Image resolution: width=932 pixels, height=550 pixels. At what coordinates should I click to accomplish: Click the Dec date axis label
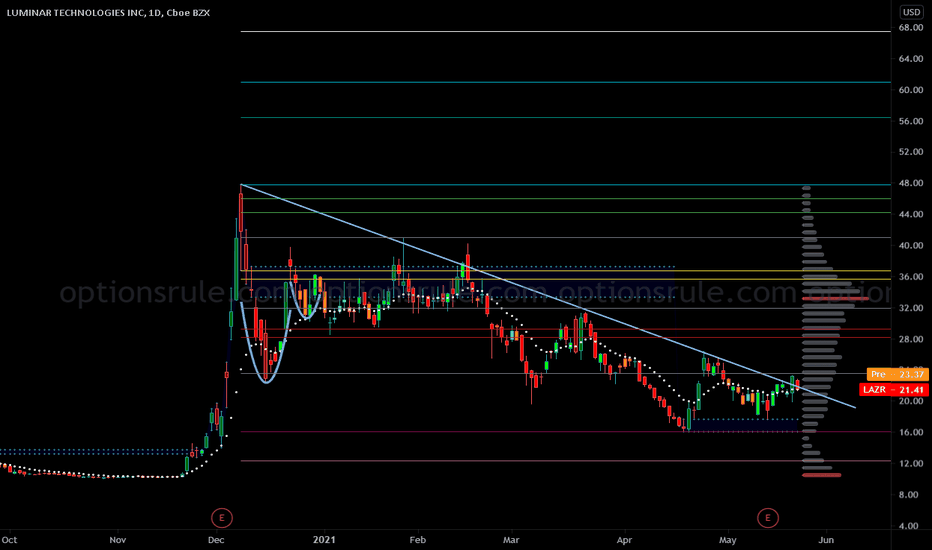pos(216,540)
